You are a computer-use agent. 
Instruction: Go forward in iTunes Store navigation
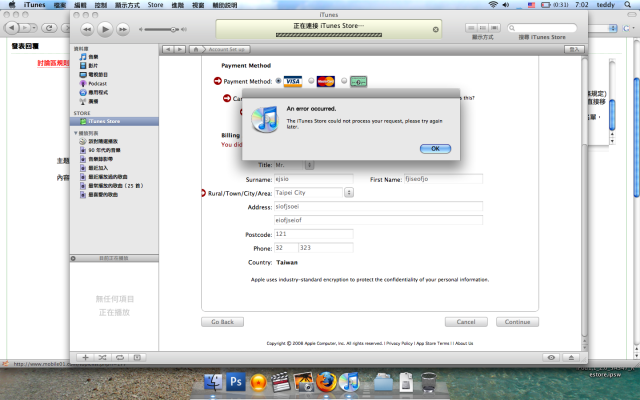[x=180, y=49]
